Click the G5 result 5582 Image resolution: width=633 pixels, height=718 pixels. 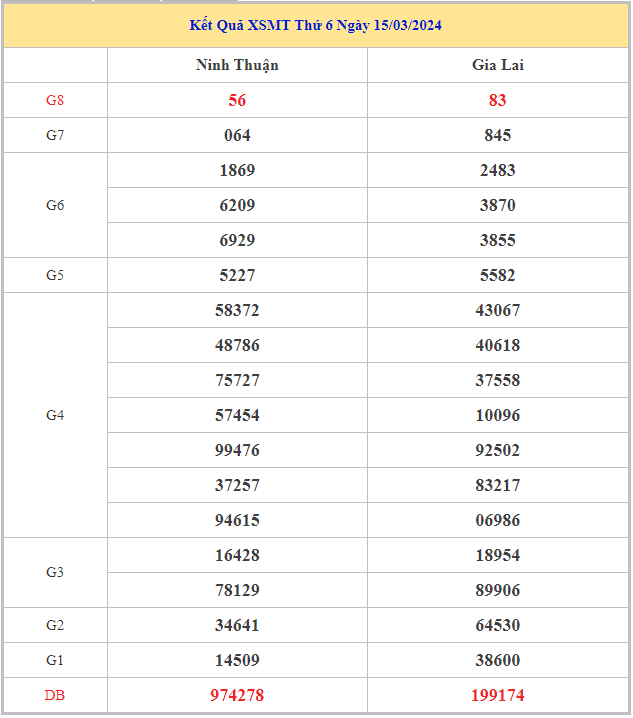pyautogui.click(x=497, y=275)
